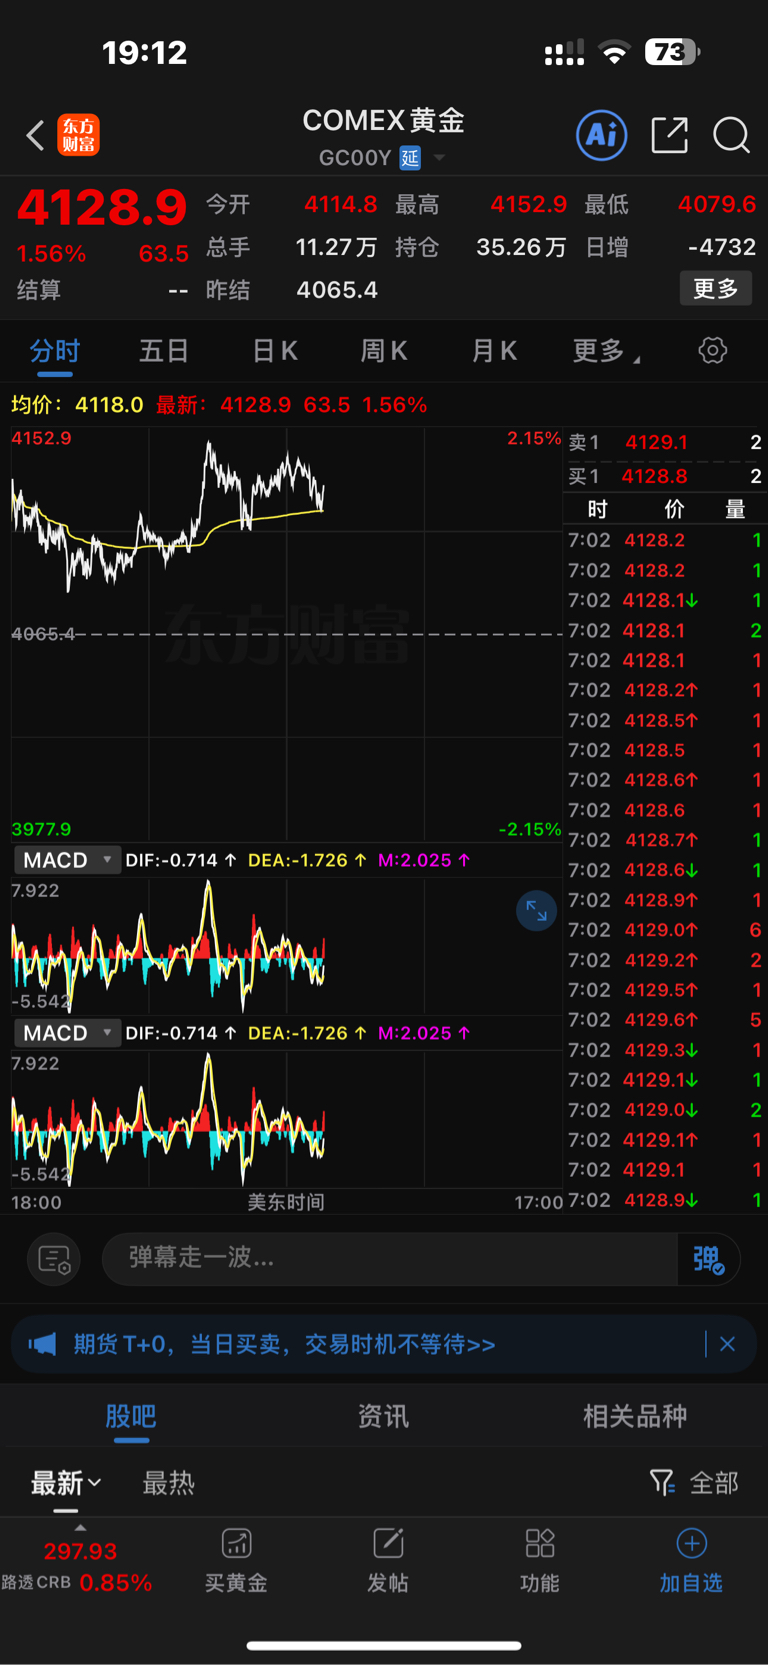
Task: Select the 最热 sort option
Action: coord(168,1483)
